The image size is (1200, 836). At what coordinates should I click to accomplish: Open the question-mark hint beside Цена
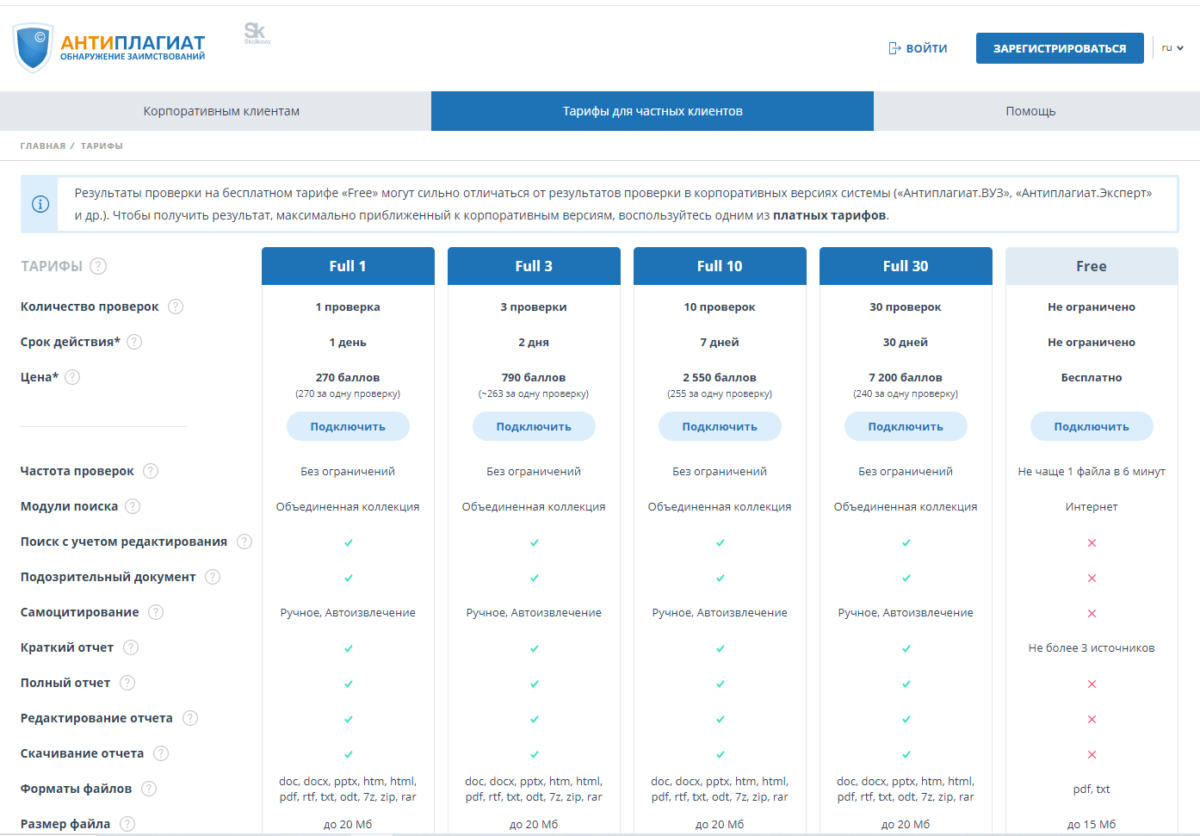[x=72, y=377]
